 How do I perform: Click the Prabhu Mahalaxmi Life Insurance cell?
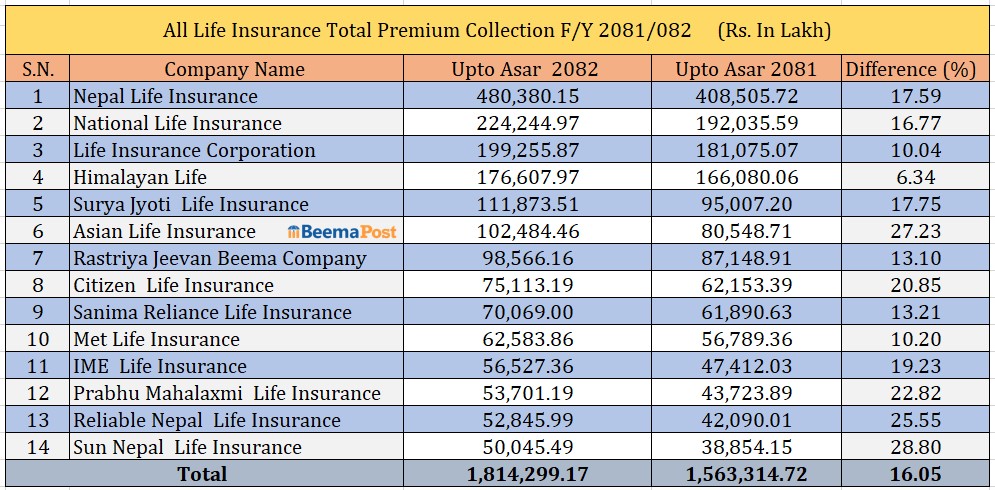[x=227, y=393]
